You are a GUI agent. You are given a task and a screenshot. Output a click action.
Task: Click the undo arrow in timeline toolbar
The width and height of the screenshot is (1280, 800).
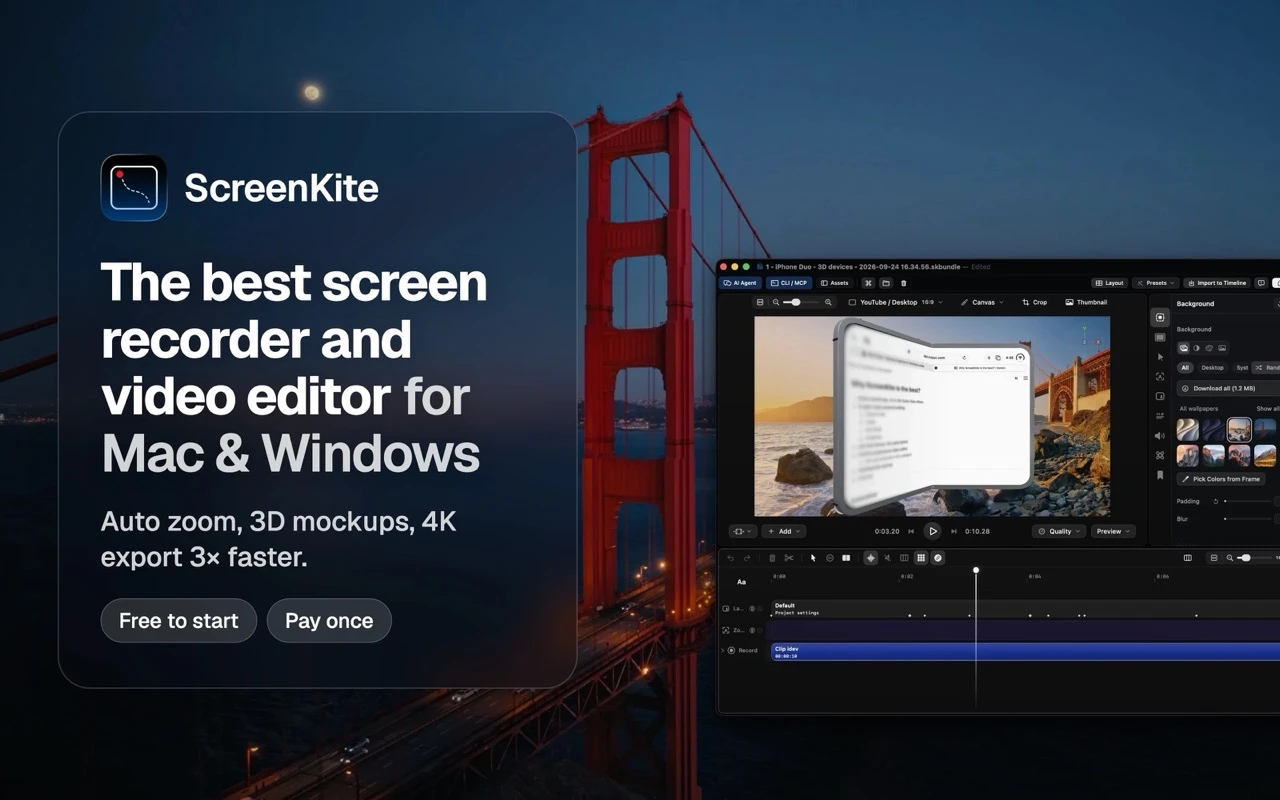(x=731, y=558)
